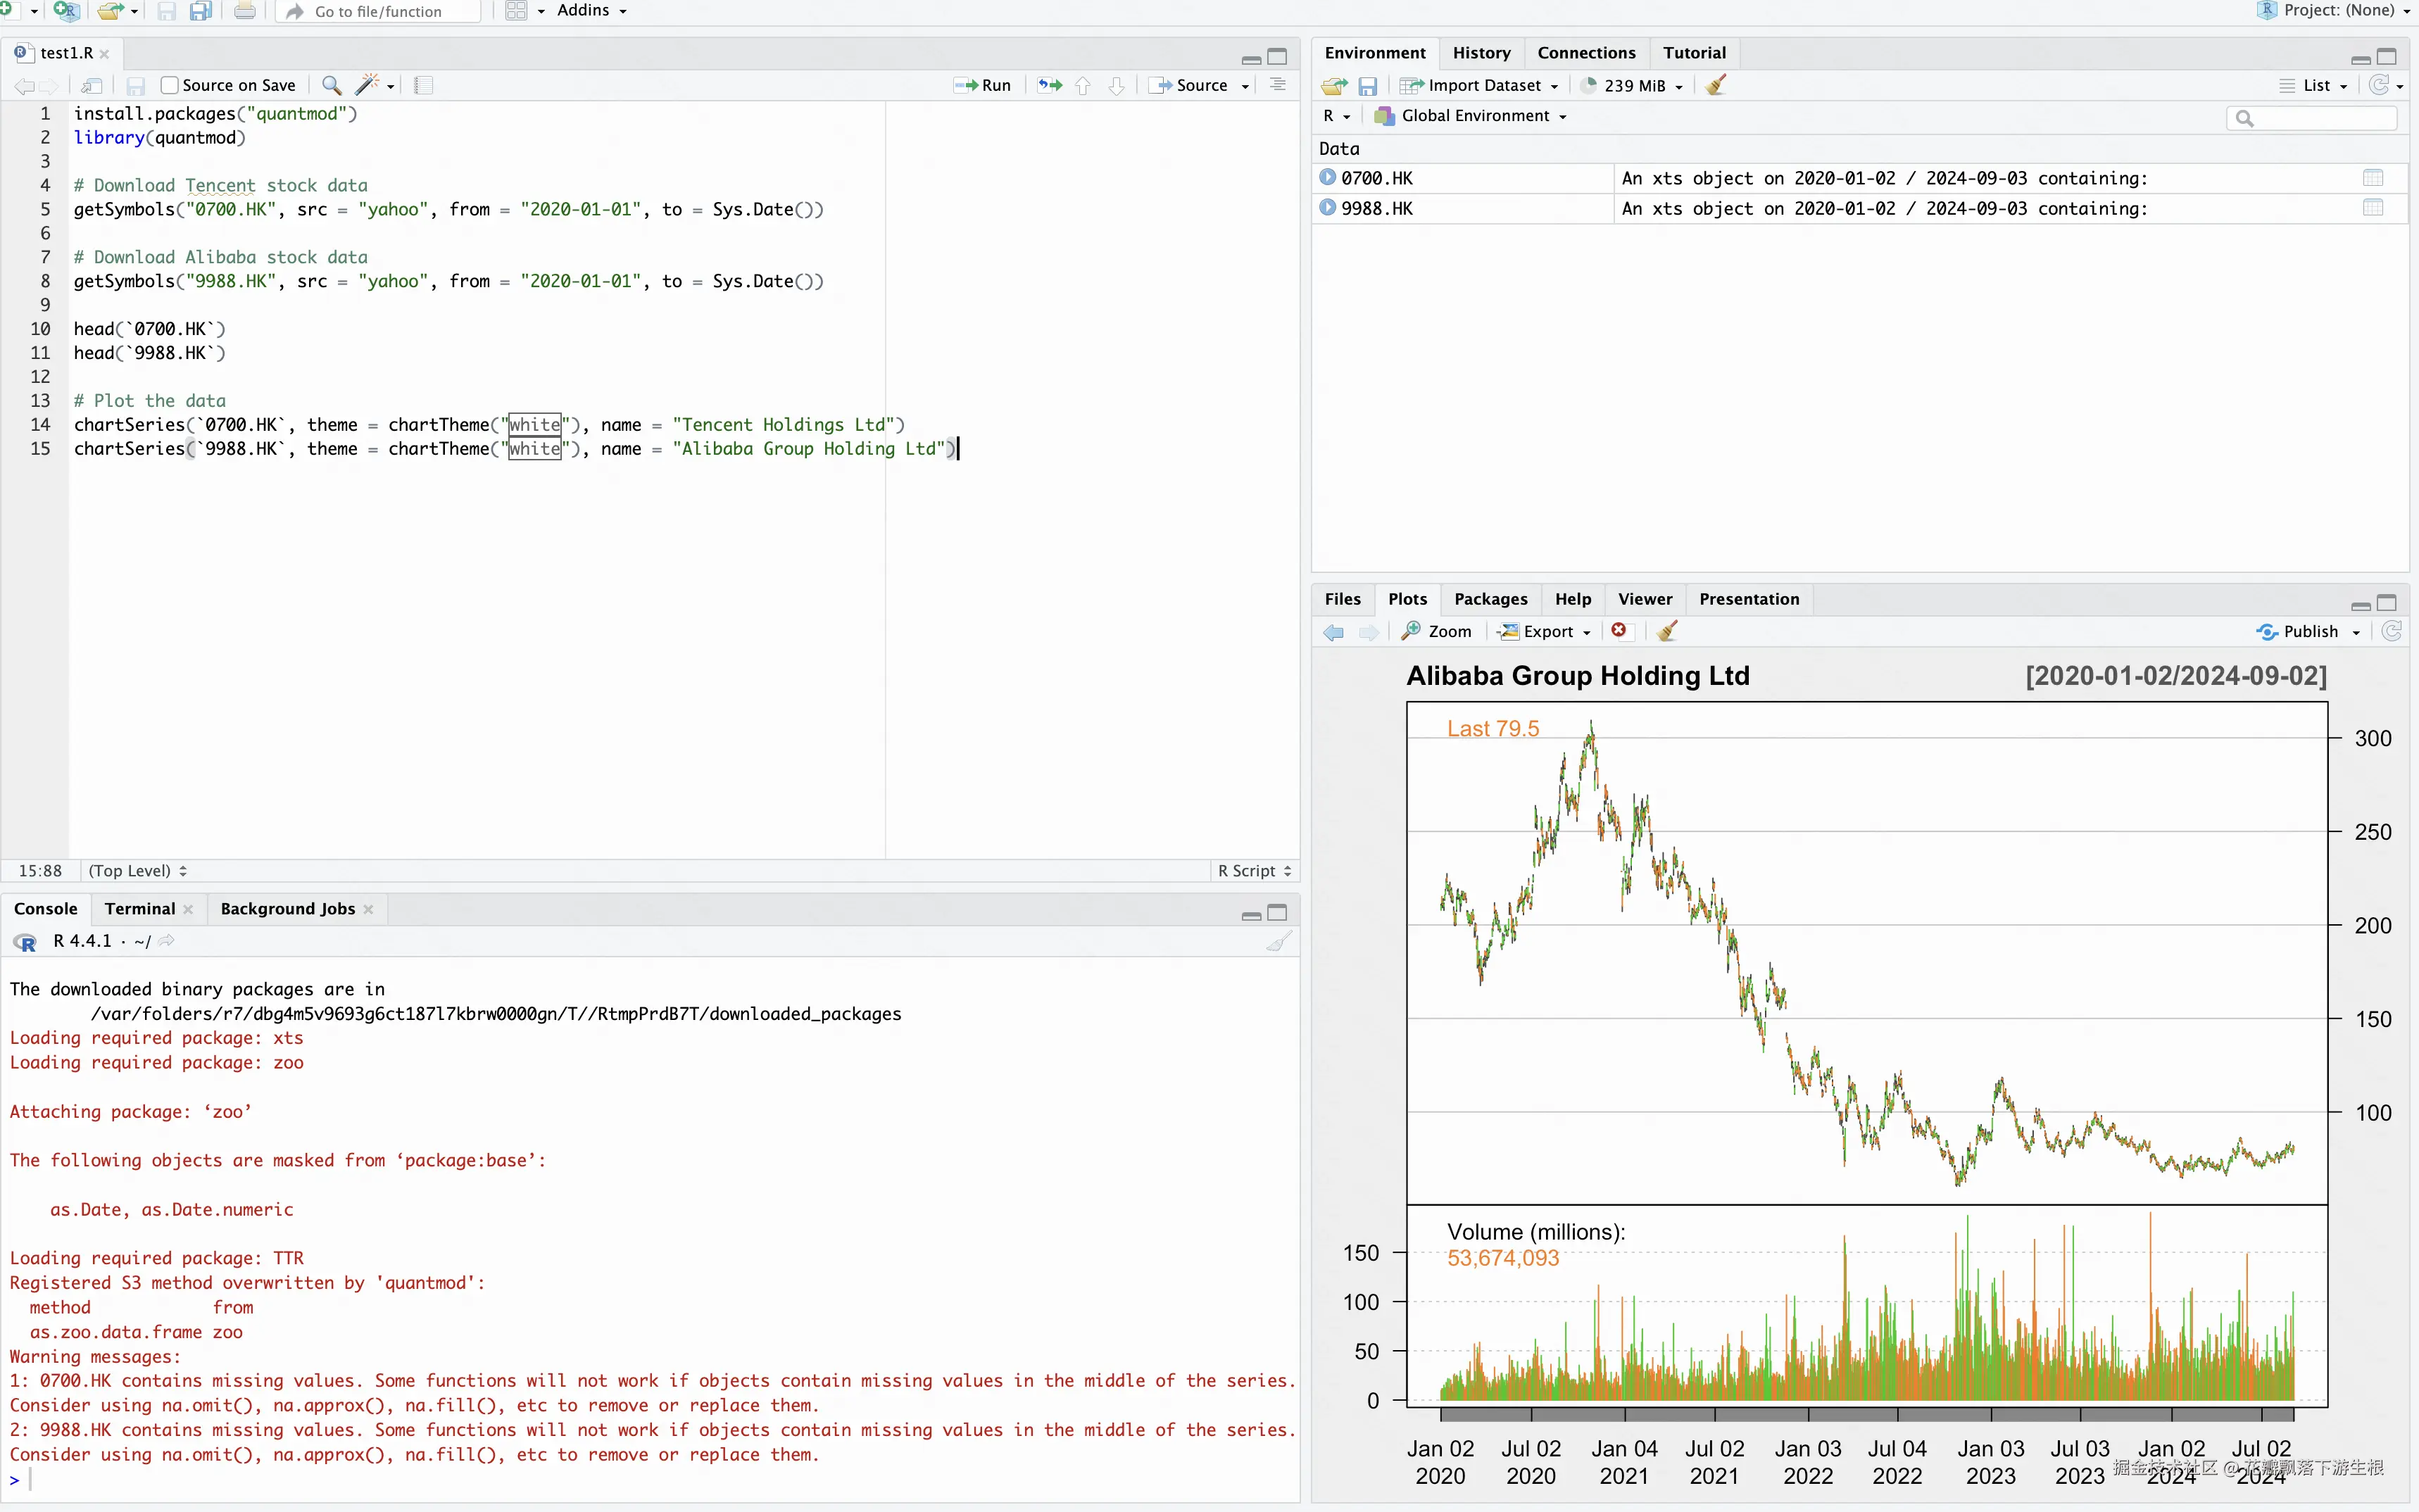Remove current plot with red X icon
2419x1512 pixels.
click(1619, 631)
